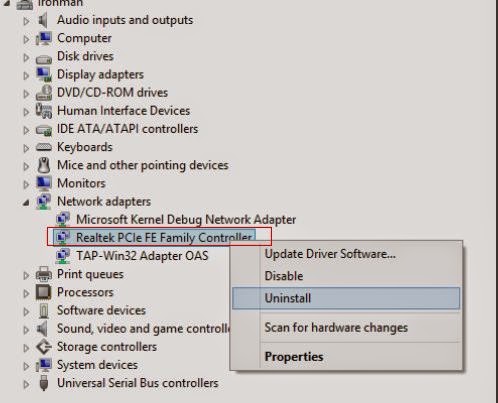Select the System devices label
Image resolution: width=498 pixels, height=403 pixels.
click(x=97, y=365)
